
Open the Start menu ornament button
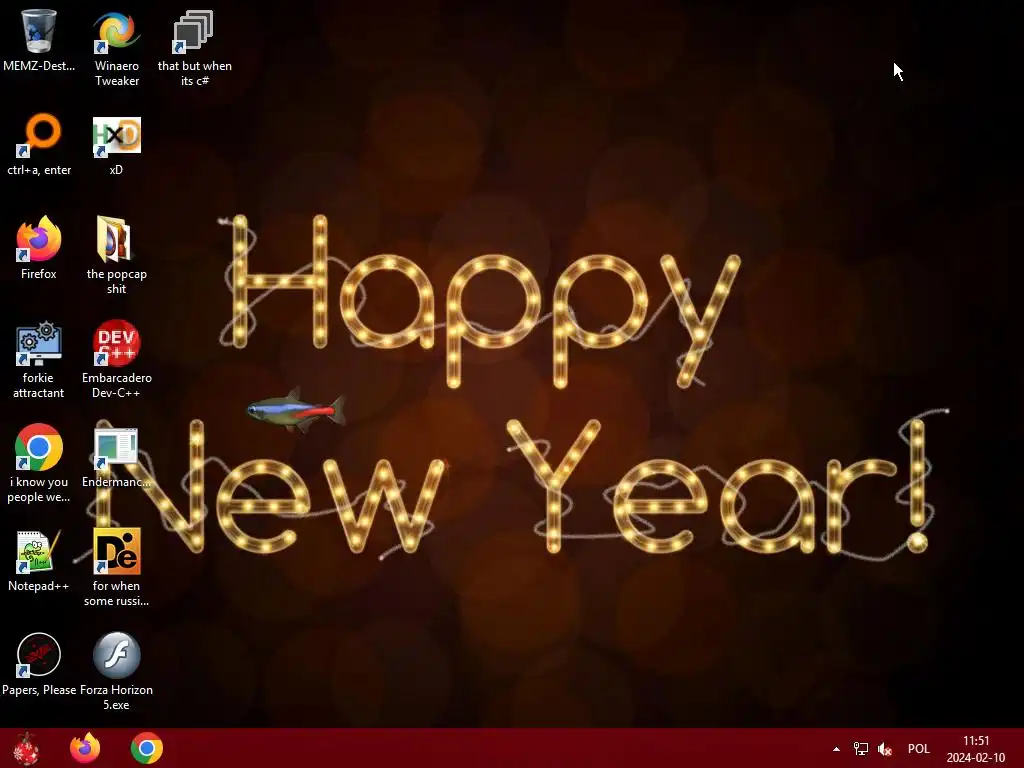[x=26, y=748]
